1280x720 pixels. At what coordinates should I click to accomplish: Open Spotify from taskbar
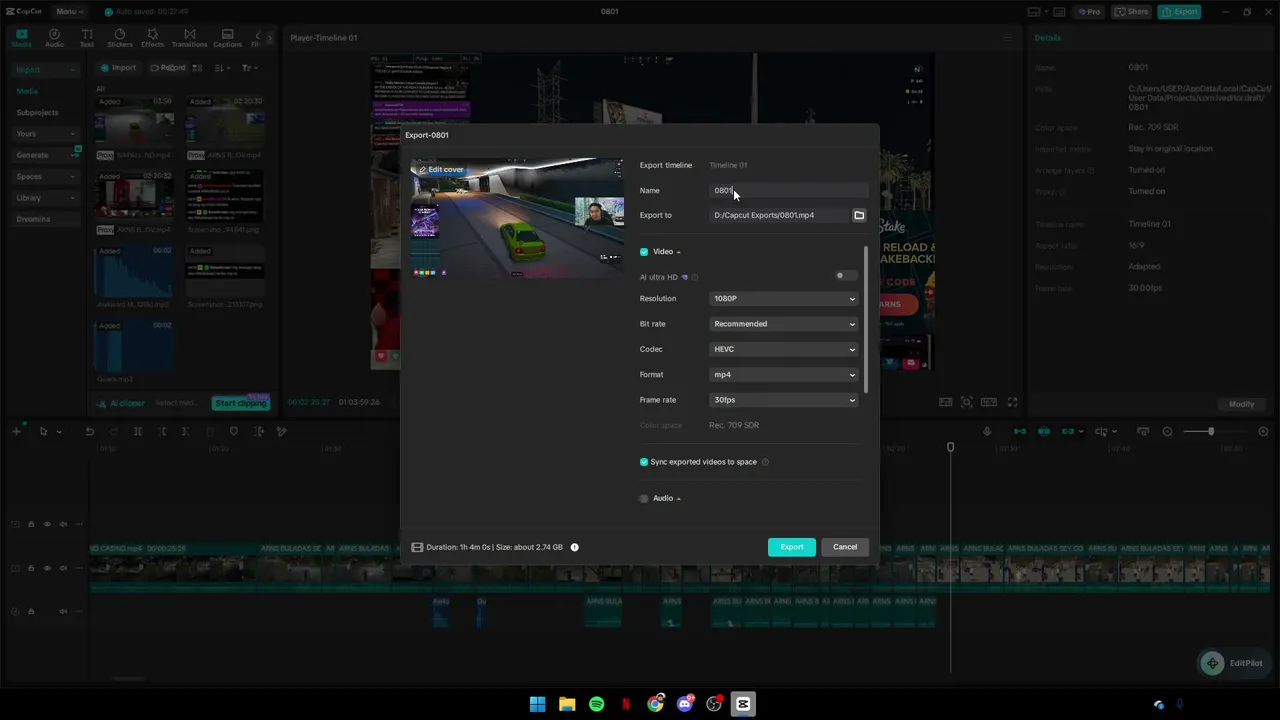596,704
